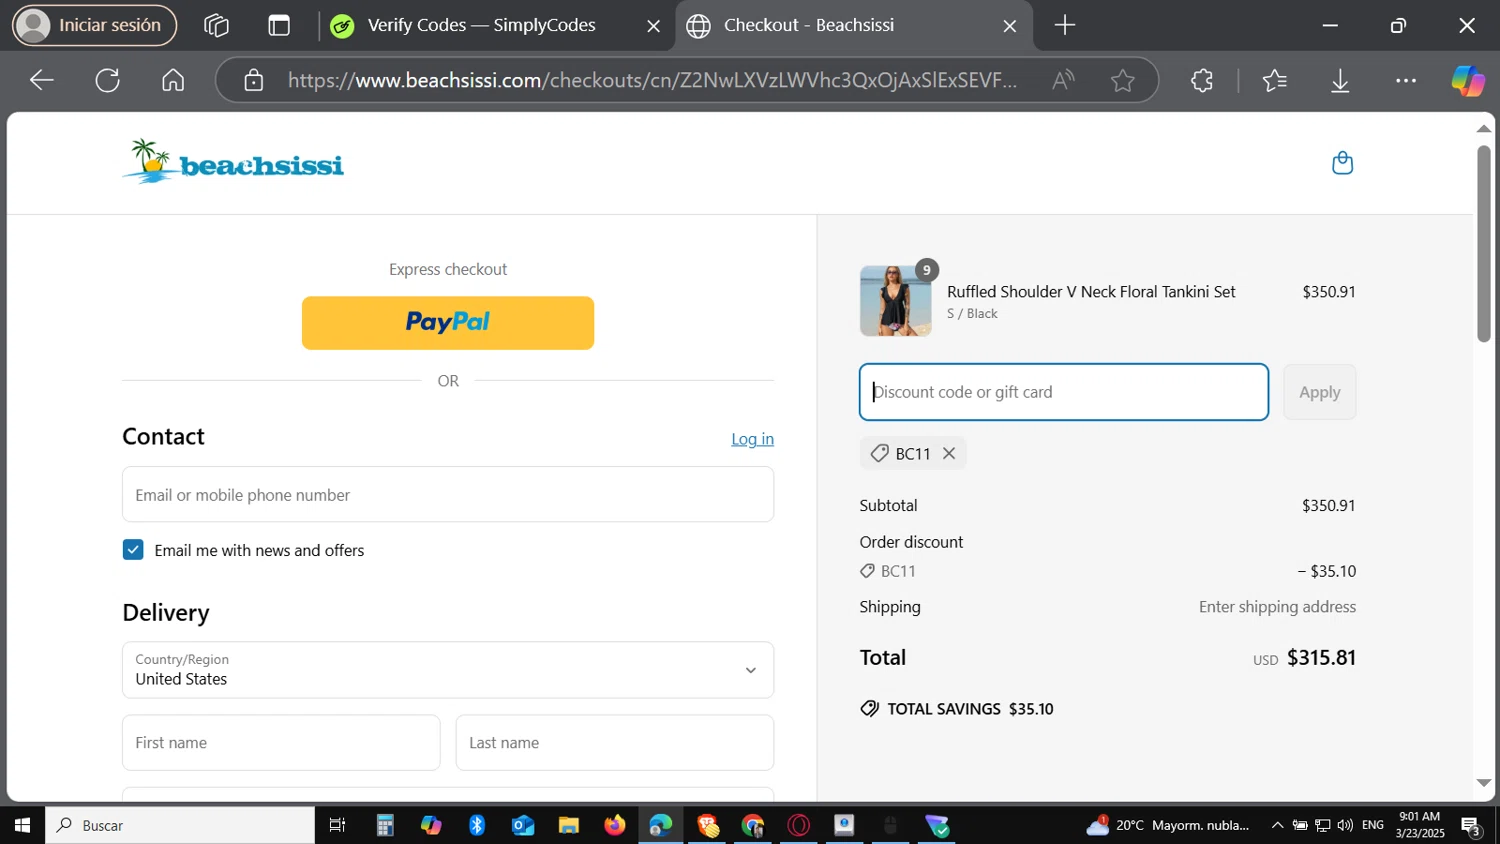Show hidden system tray icons

point(1277,825)
